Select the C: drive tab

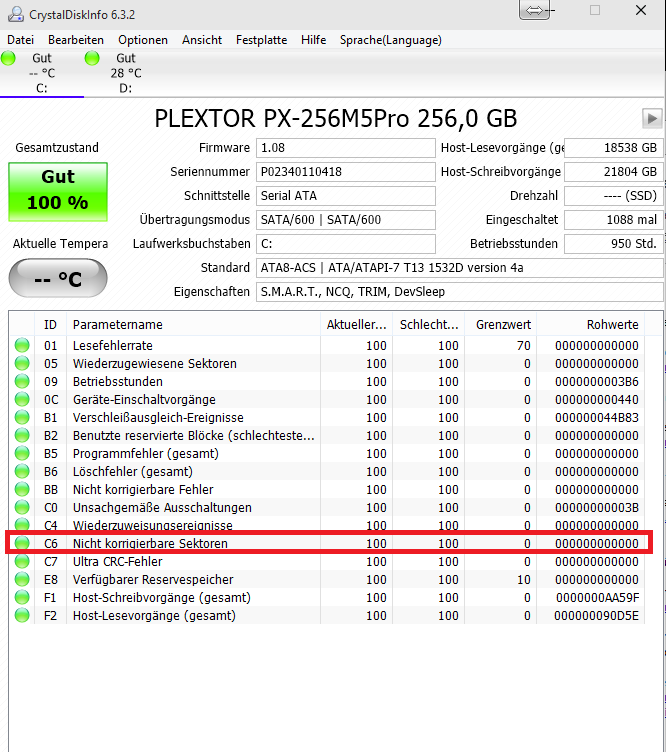[x=42, y=73]
